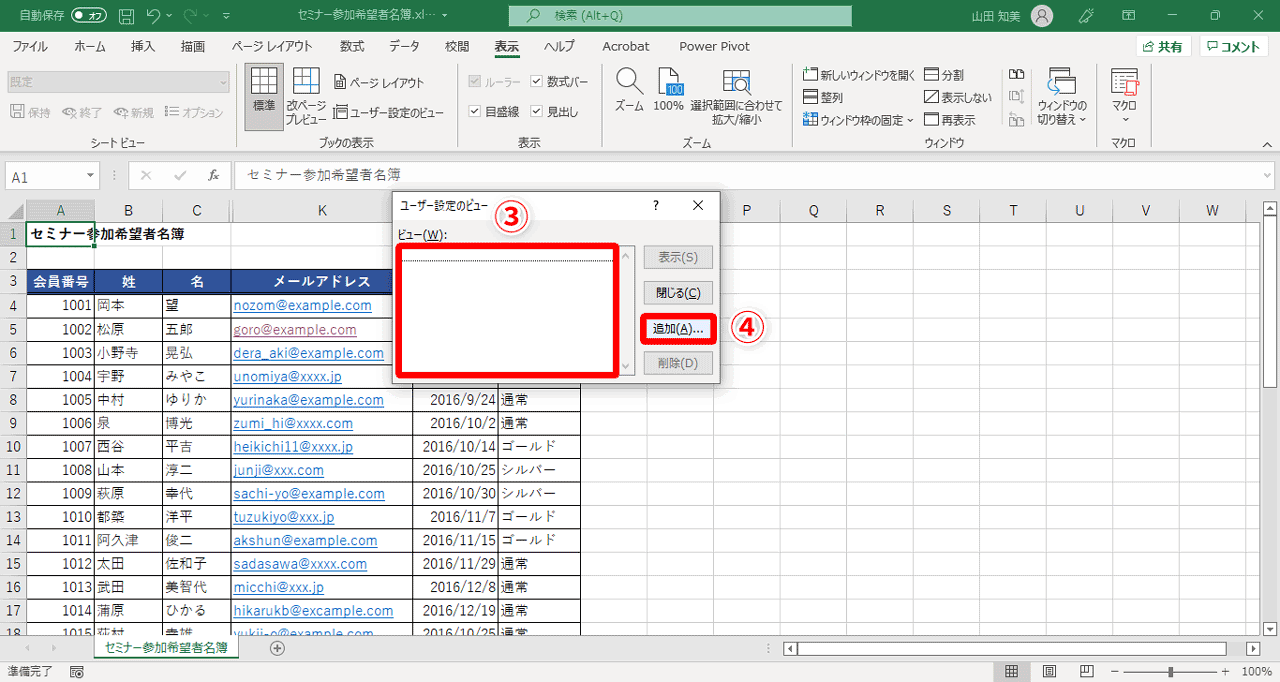The image size is (1280, 682).
Task: Open the Name Box dropdown arrow
Action: [90, 176]
